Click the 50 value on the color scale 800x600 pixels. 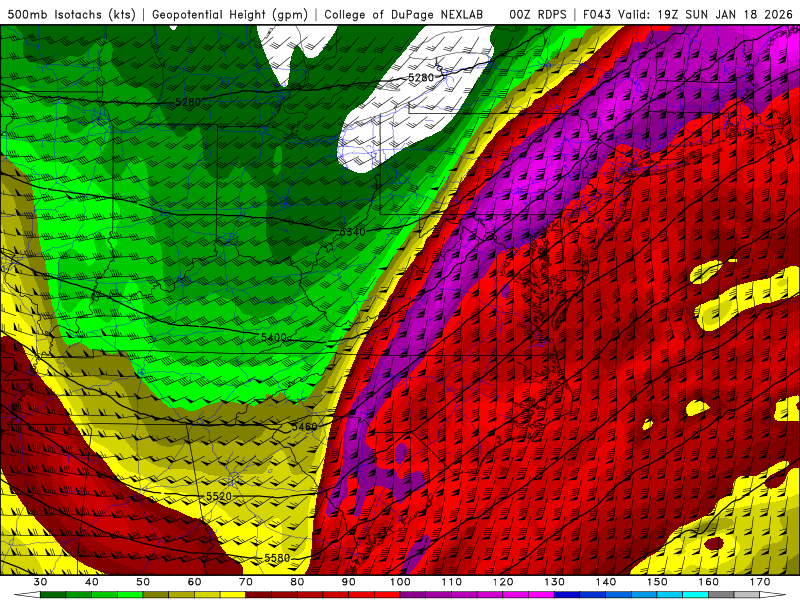(143, 582)
